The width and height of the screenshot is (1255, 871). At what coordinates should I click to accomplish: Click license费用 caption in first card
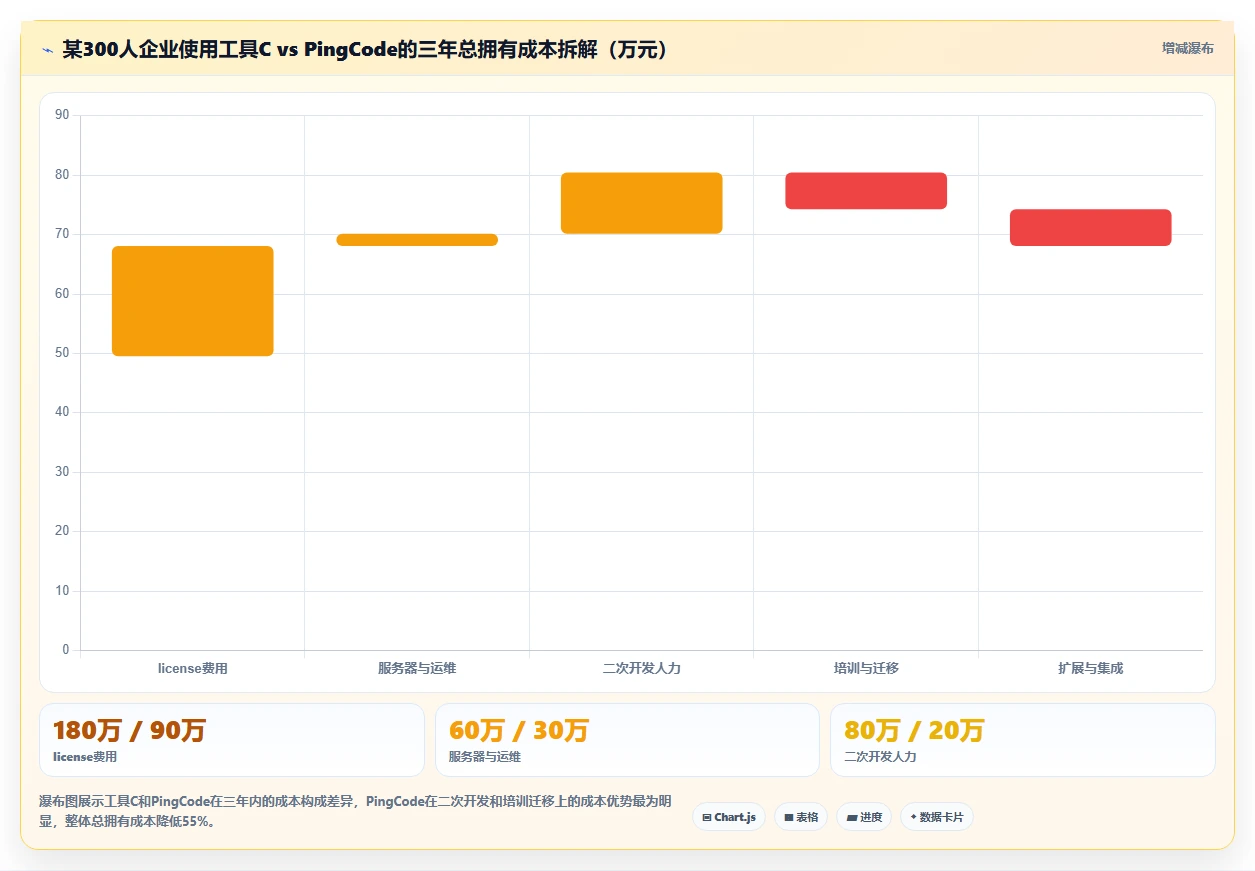pyautogui.click(x=85, y=757)
